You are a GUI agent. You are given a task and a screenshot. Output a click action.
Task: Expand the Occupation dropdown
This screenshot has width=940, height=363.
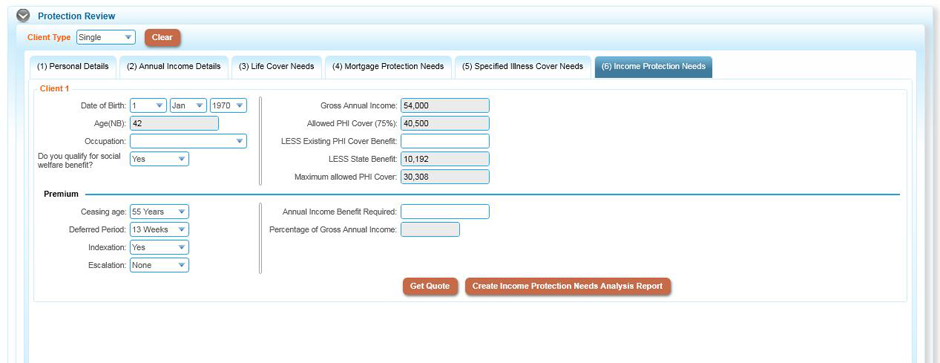click(x=188, y=141)
